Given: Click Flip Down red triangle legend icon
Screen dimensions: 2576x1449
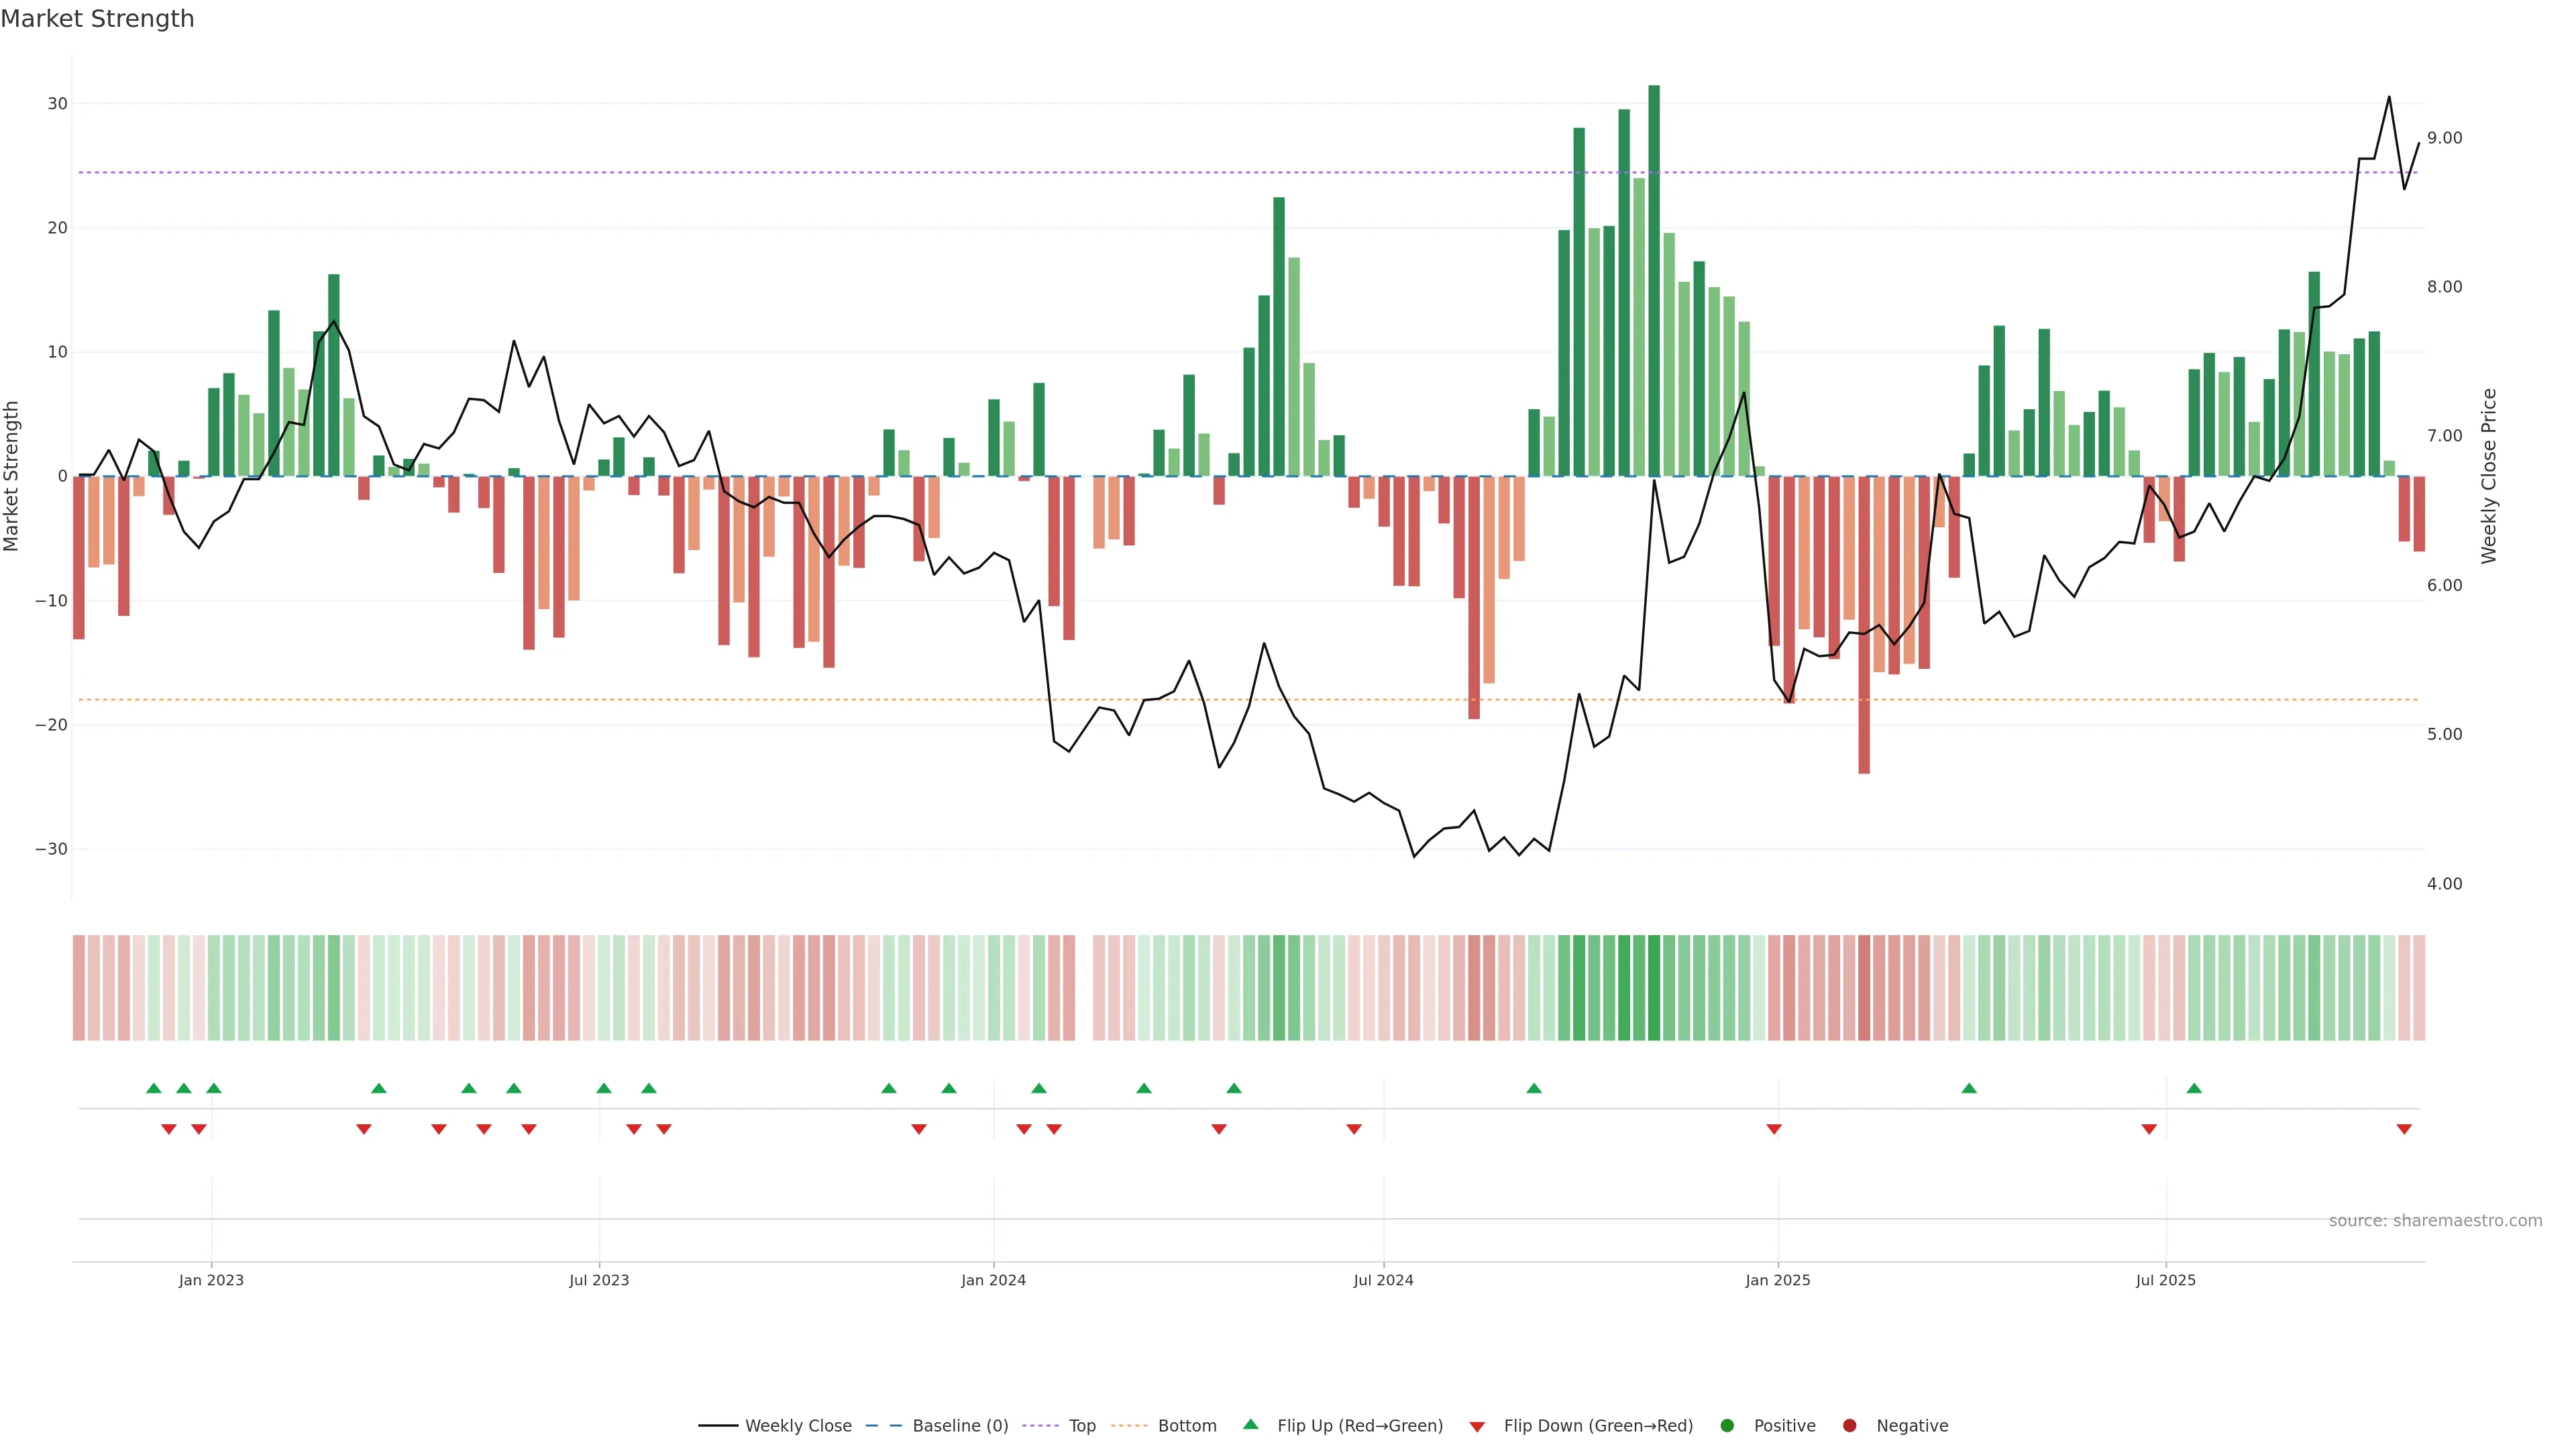Looking at the screenshot, I should tap(1477, 1427).
